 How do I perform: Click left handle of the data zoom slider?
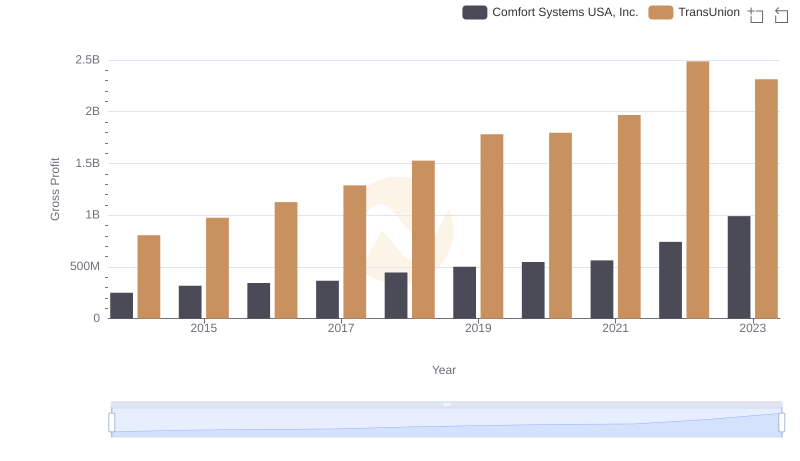tap(112, 423)
